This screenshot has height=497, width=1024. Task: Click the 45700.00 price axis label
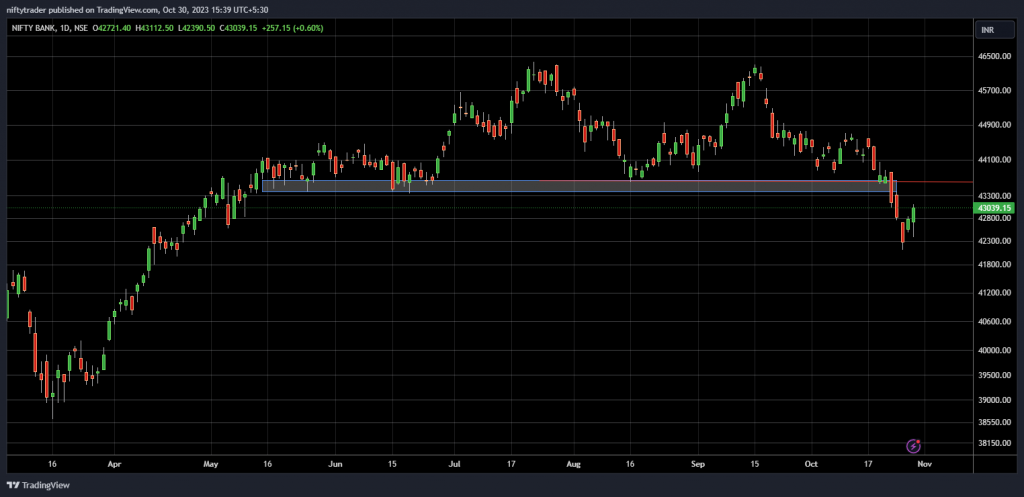995,90
